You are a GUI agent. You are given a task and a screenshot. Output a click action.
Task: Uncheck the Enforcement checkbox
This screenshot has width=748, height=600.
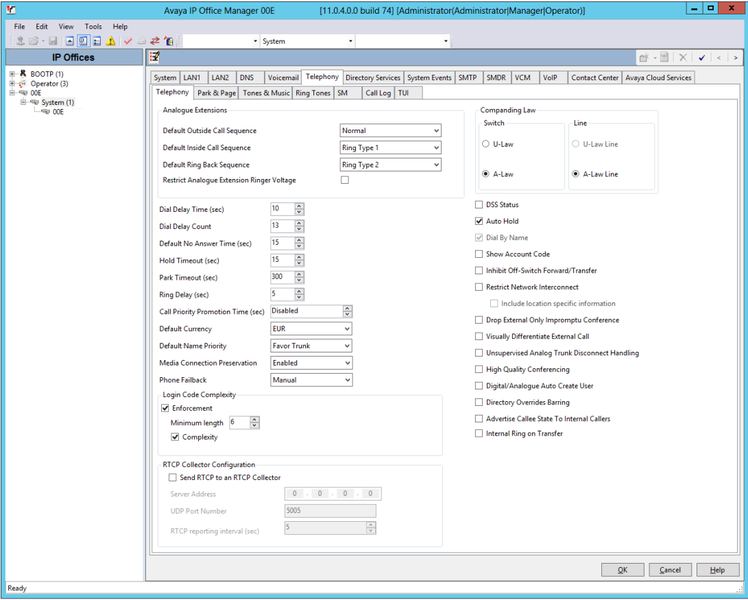165,408
